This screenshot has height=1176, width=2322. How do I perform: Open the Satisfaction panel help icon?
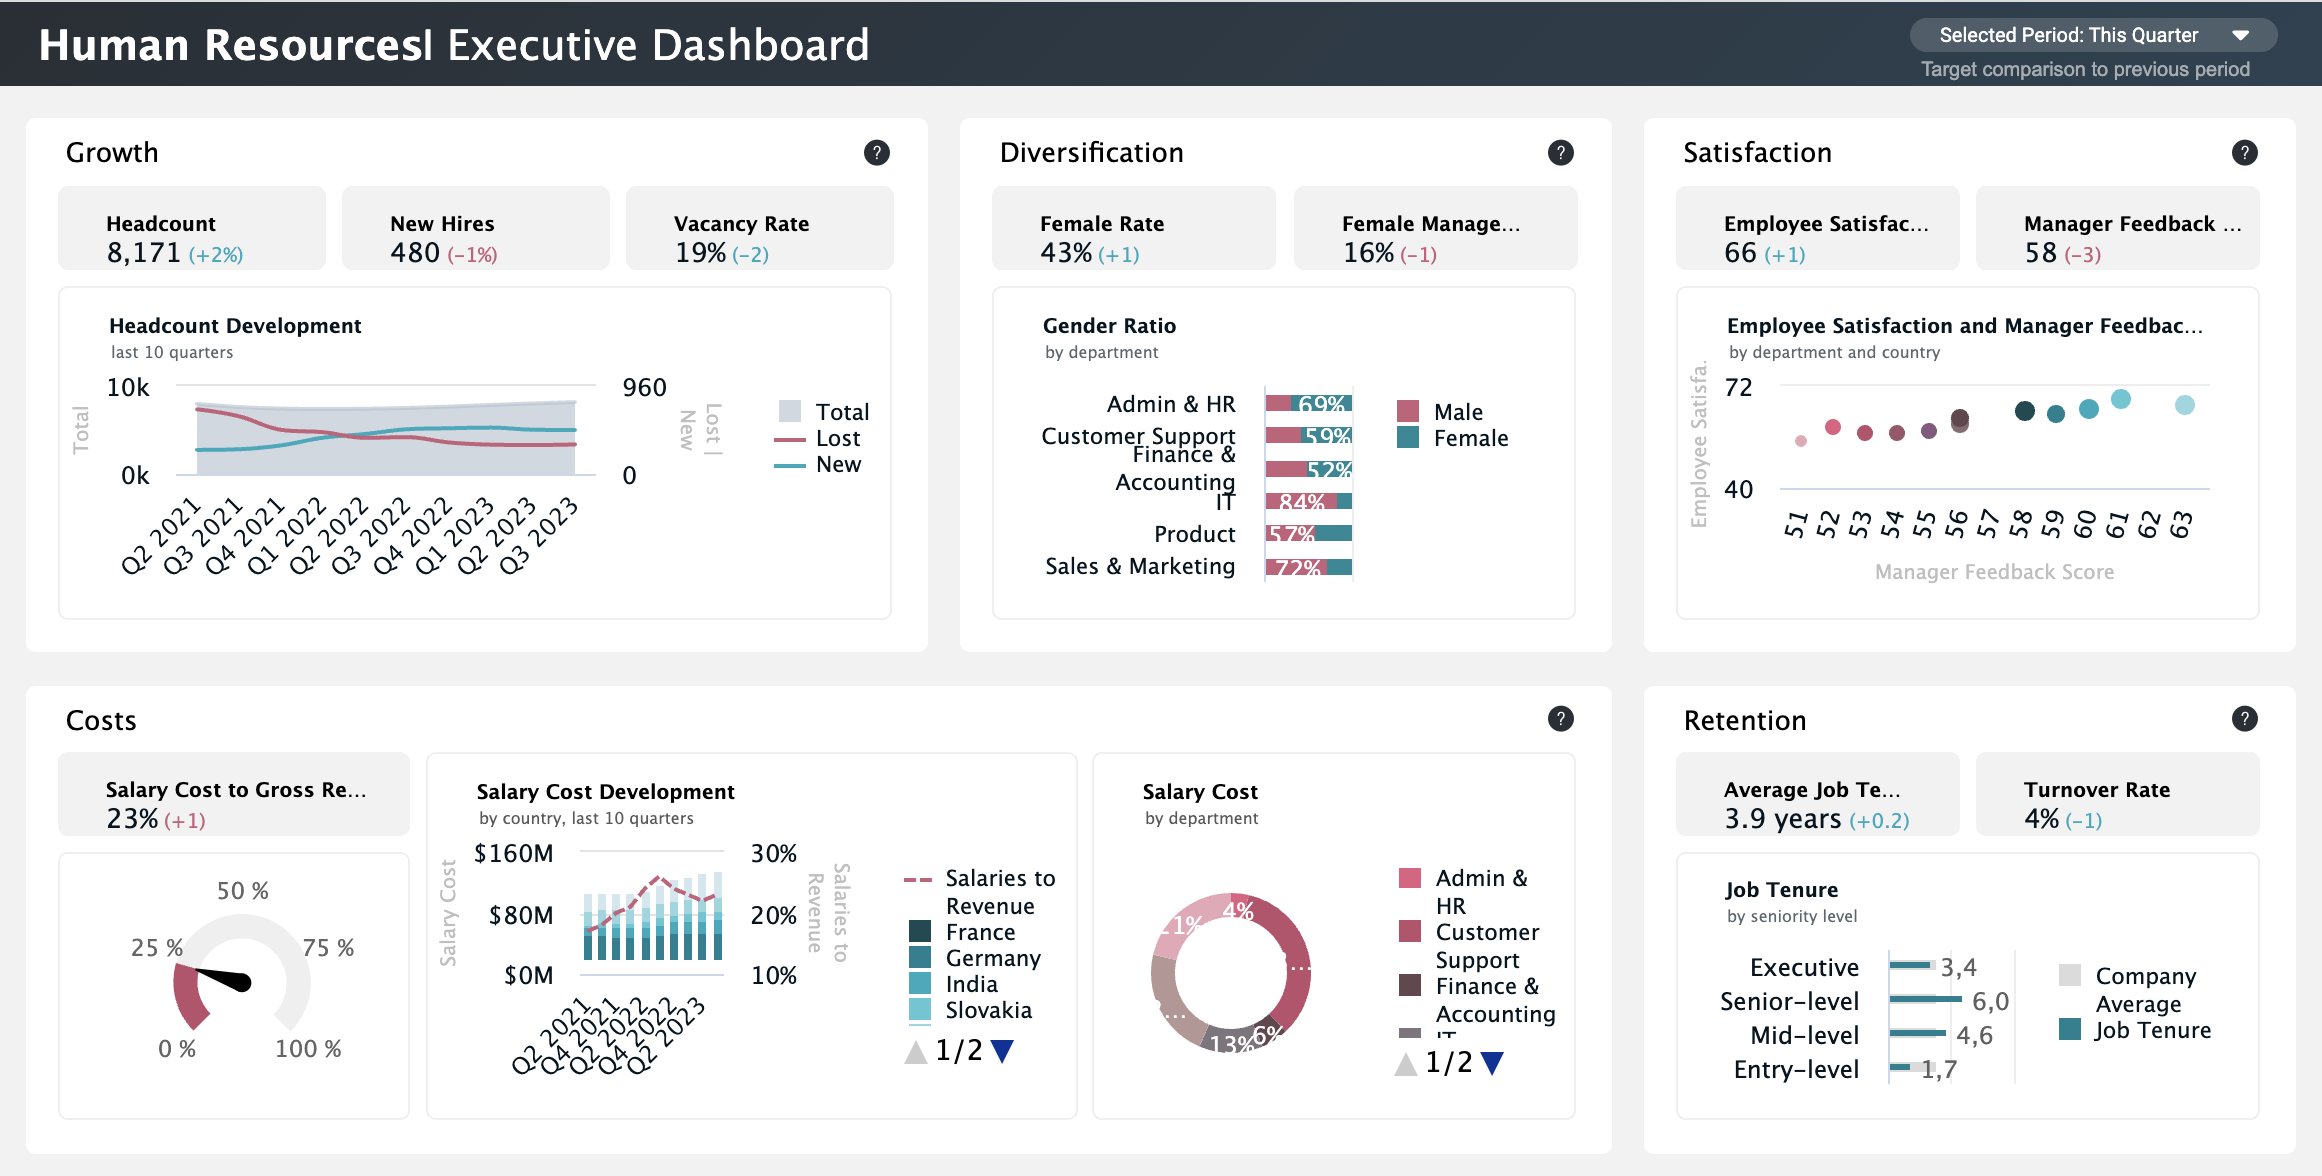click(x=2244, y=152)
